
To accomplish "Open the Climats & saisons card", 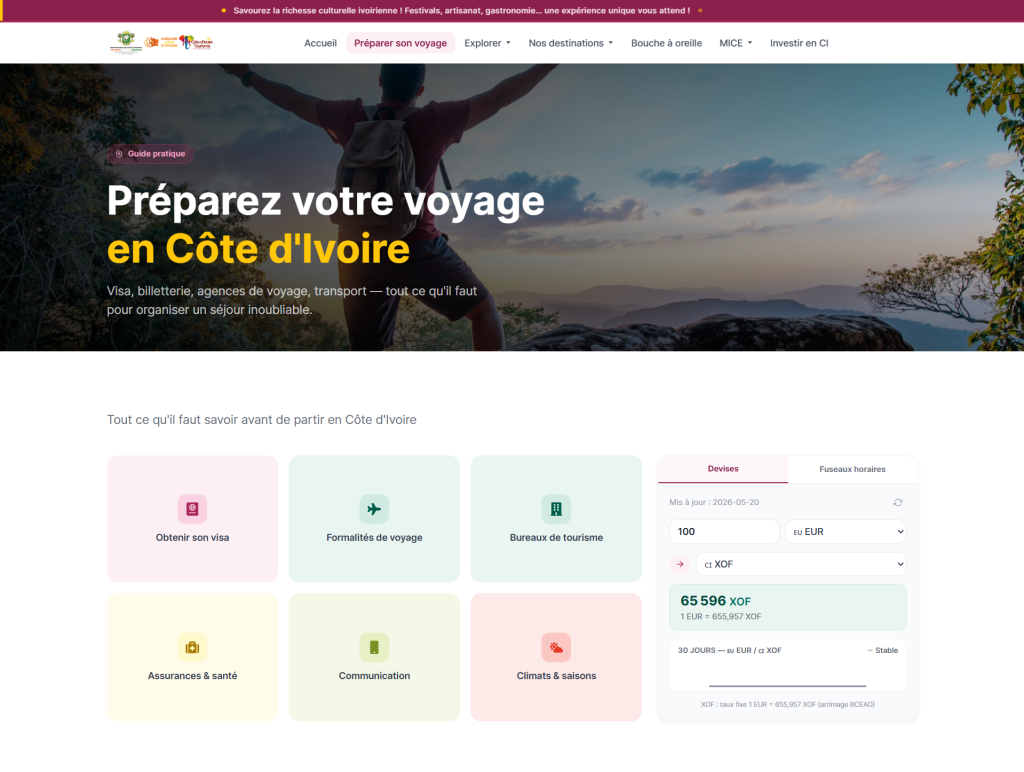I will coord(556,657).
